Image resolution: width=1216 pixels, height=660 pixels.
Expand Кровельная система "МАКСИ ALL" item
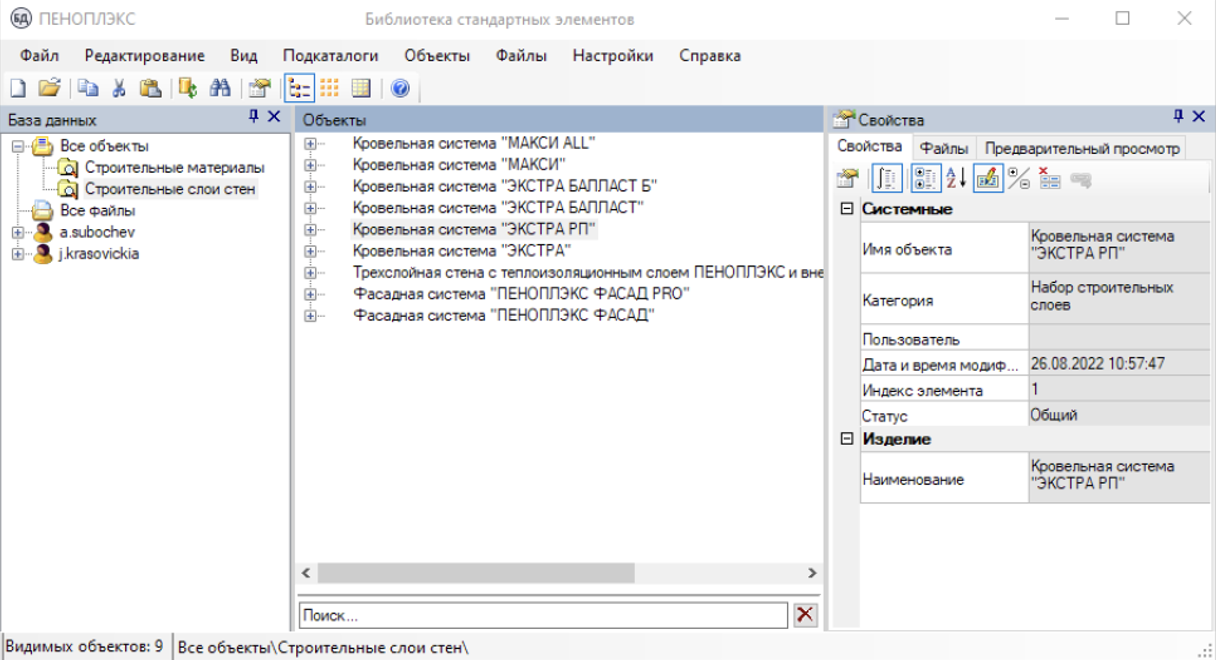coord(310,143)
